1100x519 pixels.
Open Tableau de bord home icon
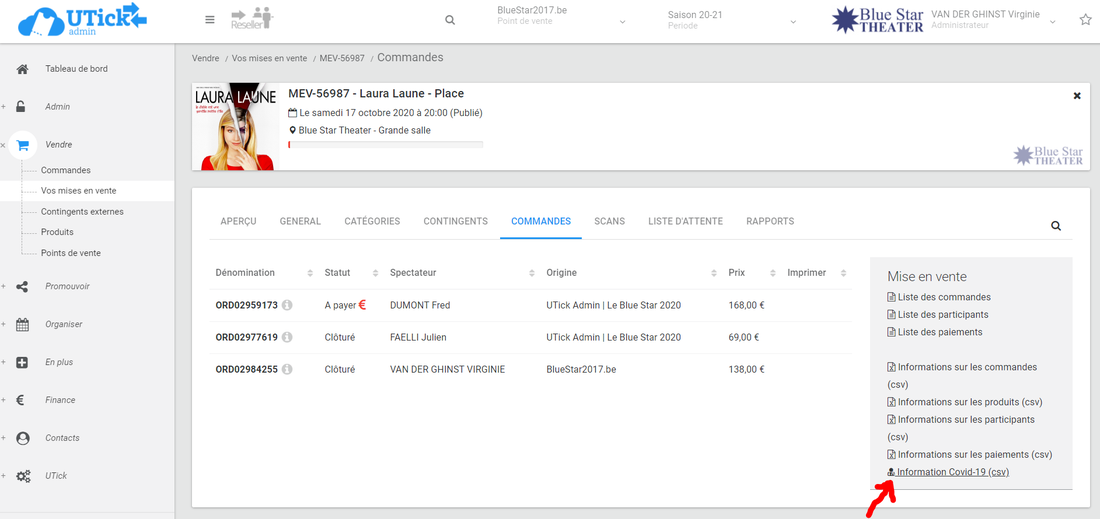[x=22, y=69]
